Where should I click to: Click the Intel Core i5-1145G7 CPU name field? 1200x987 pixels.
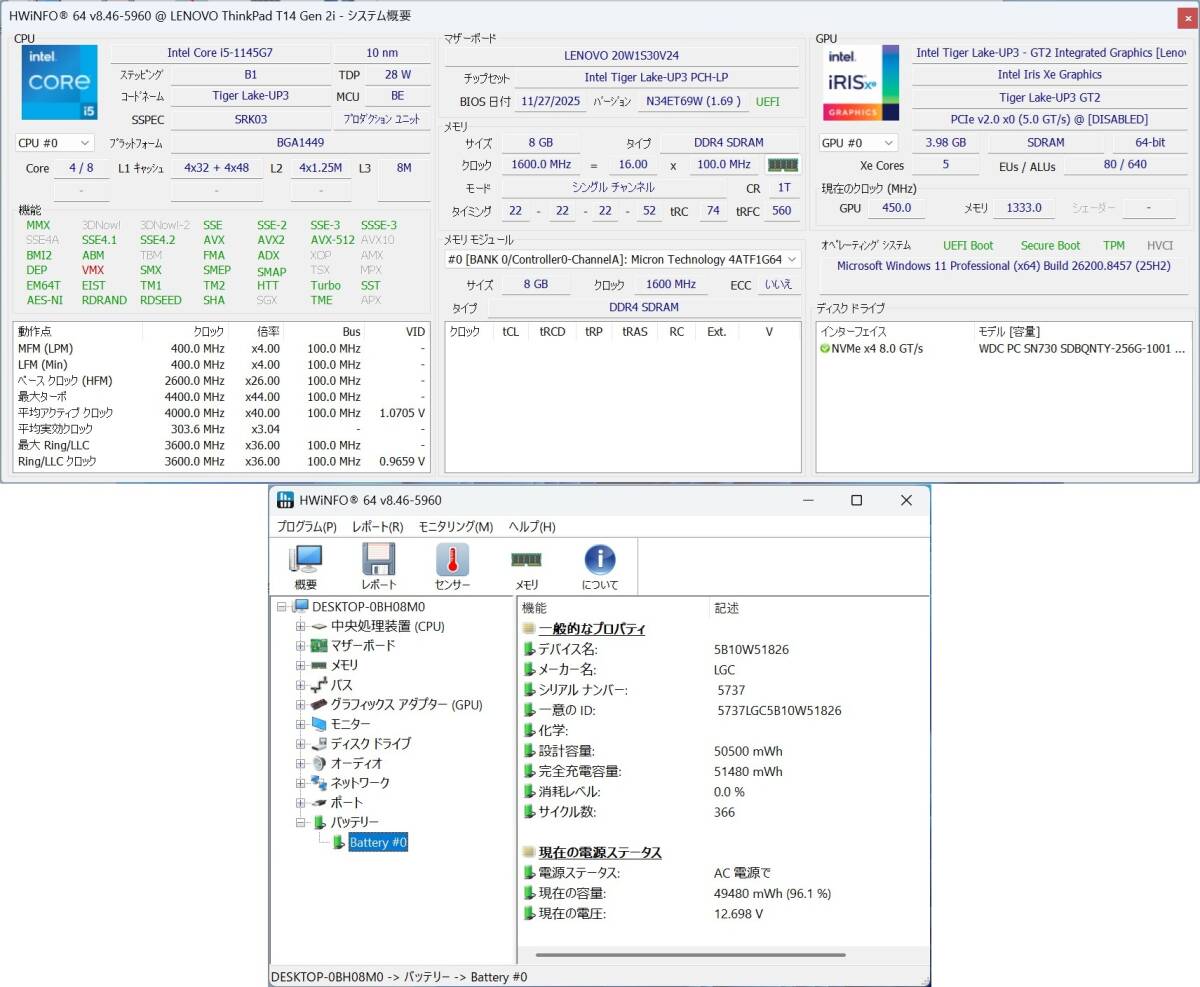click(219, 53)
